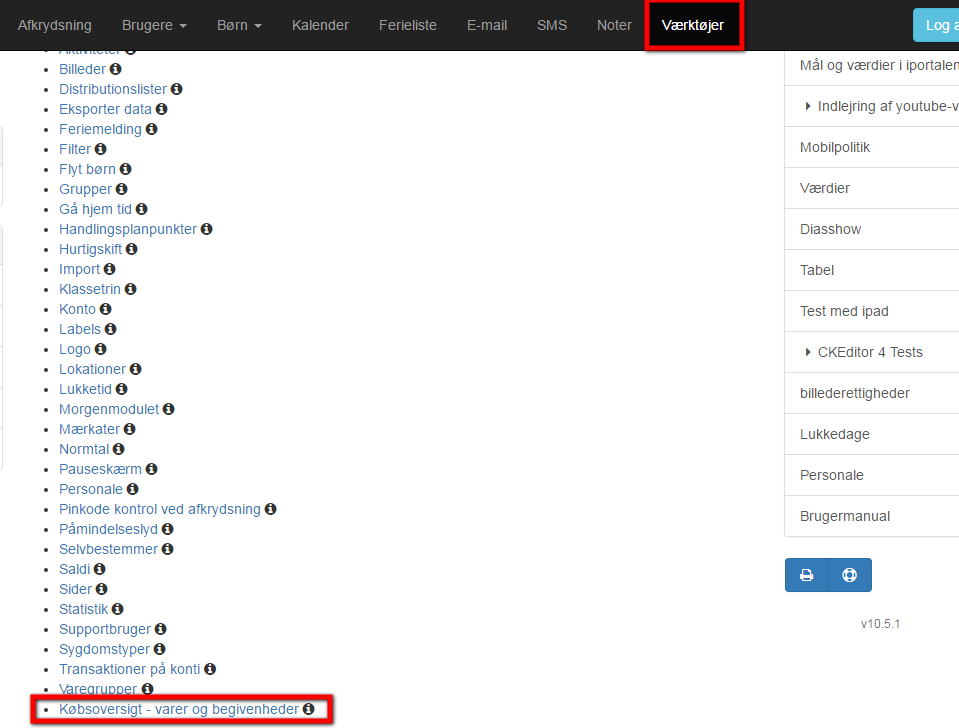Click info icon beside Handlingsplanpunkter
959x728 pixels.
(207, 229)
